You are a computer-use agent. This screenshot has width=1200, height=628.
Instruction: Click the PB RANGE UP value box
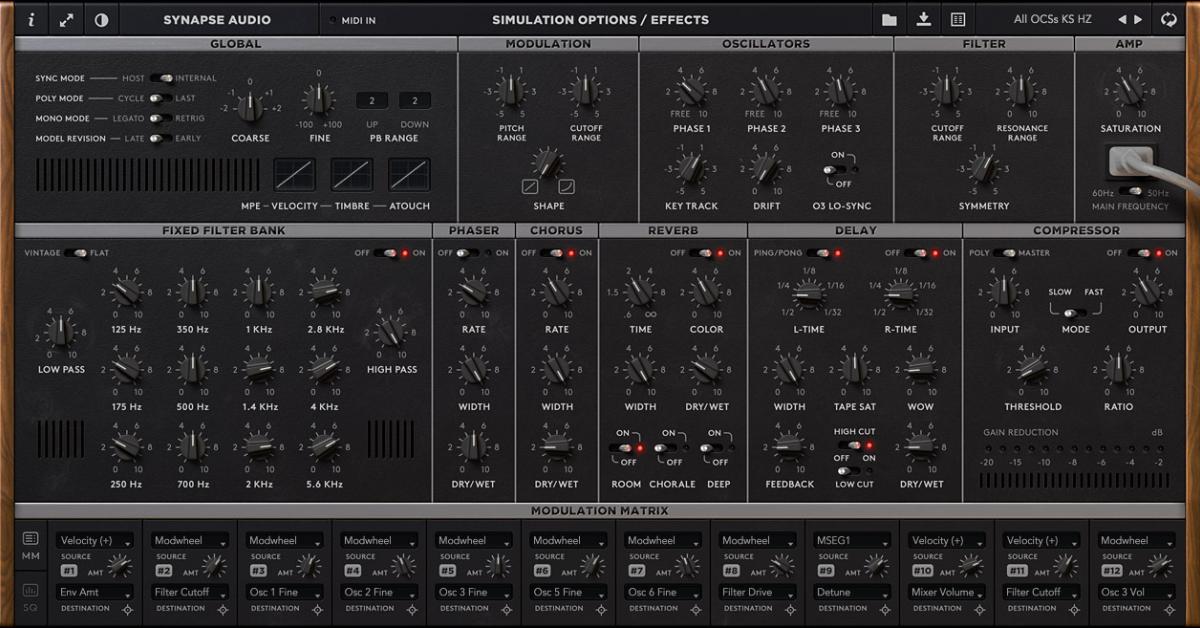372,100
